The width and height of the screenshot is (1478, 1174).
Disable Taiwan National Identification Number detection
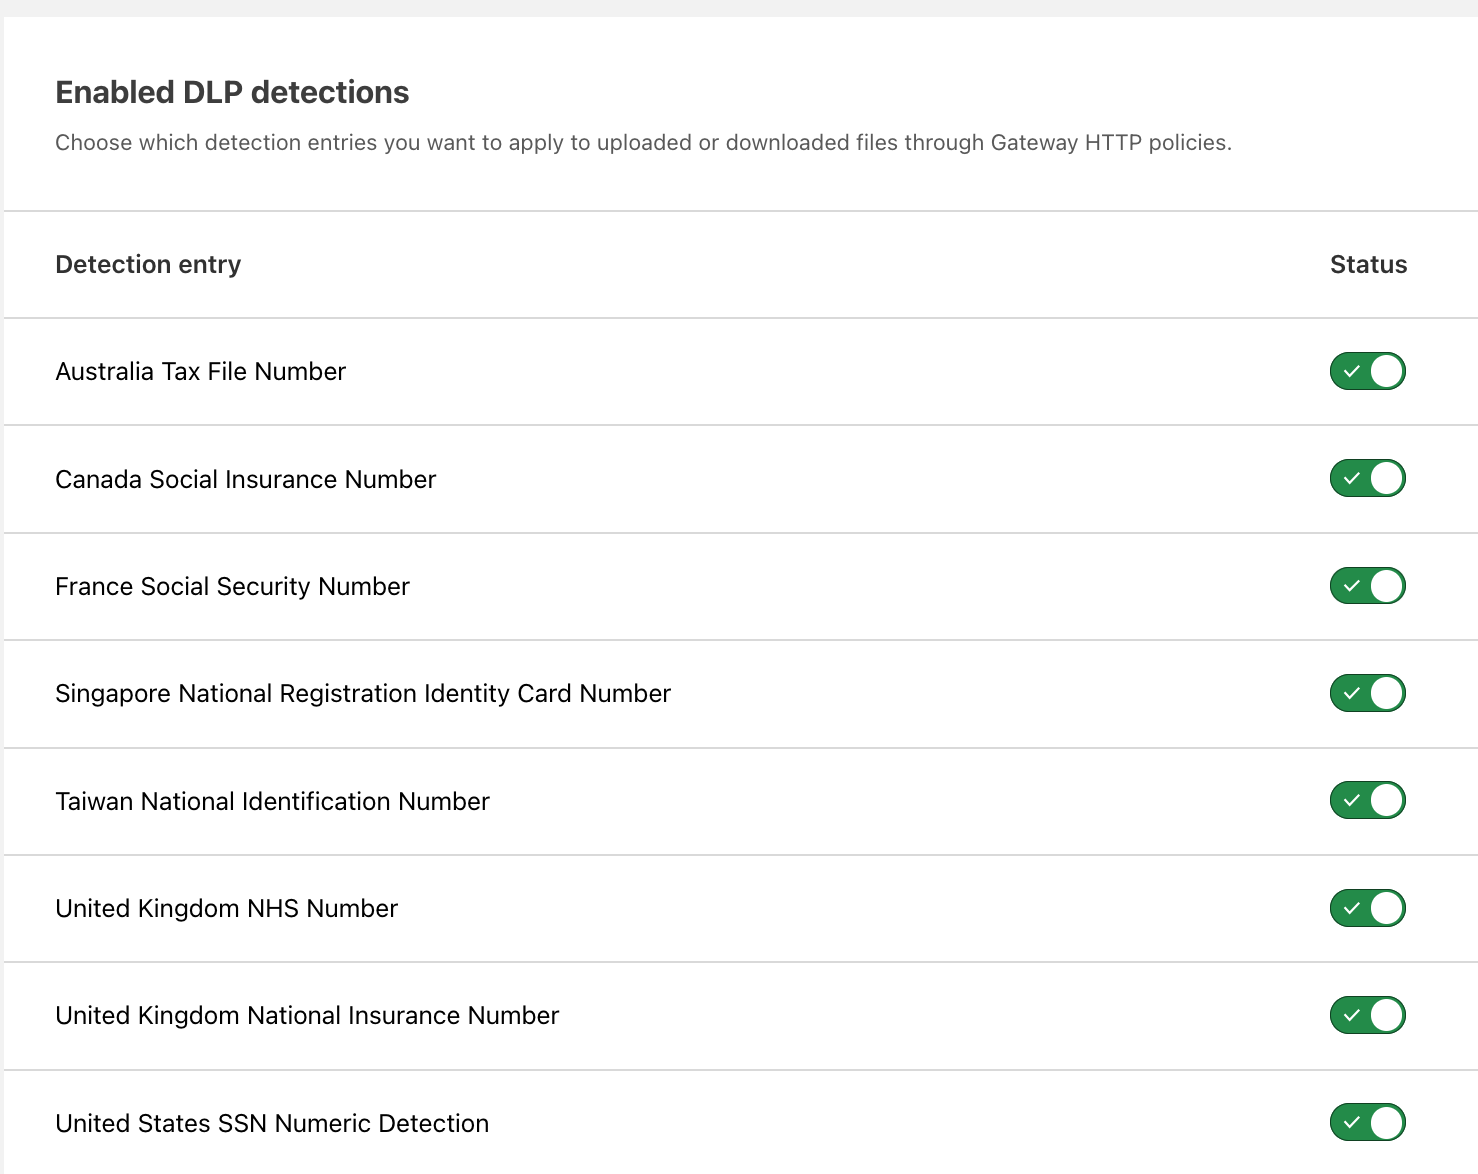[1367, 800]
